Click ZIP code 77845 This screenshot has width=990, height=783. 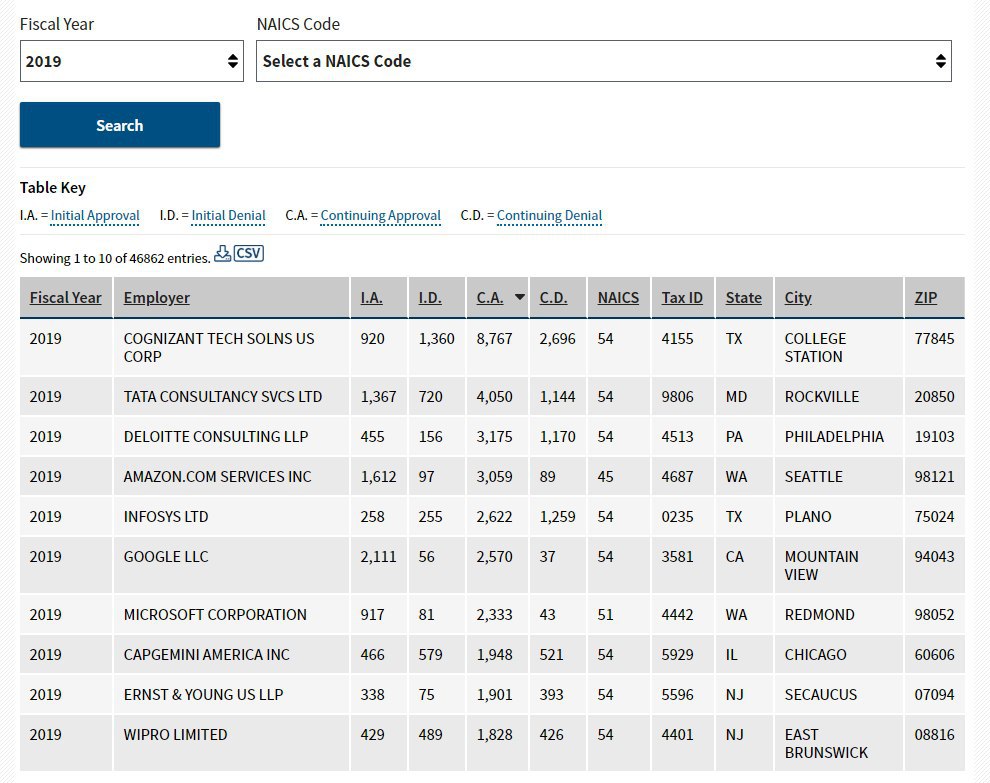pos(934,338)
